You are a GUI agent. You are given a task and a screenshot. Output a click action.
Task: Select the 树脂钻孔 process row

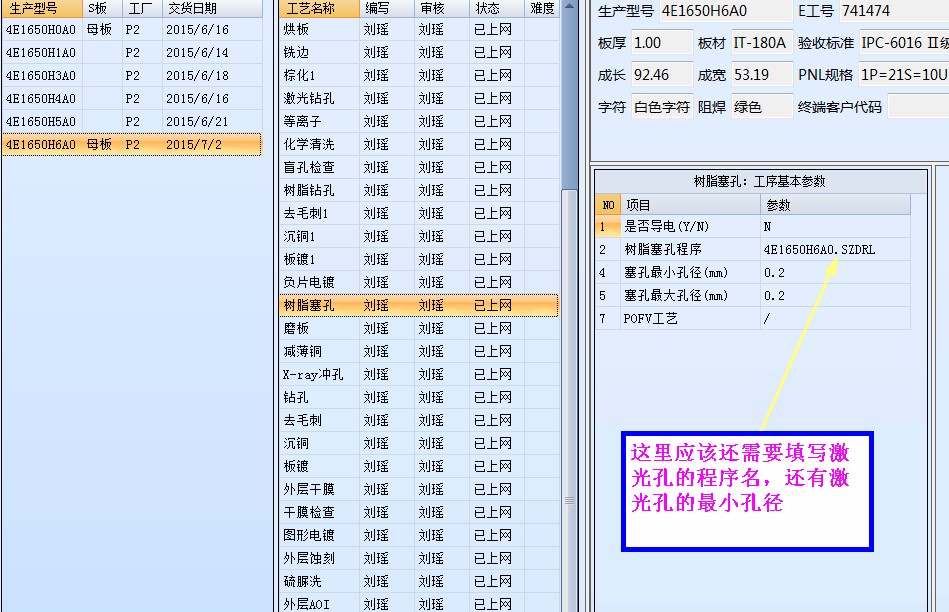point(419,191)
